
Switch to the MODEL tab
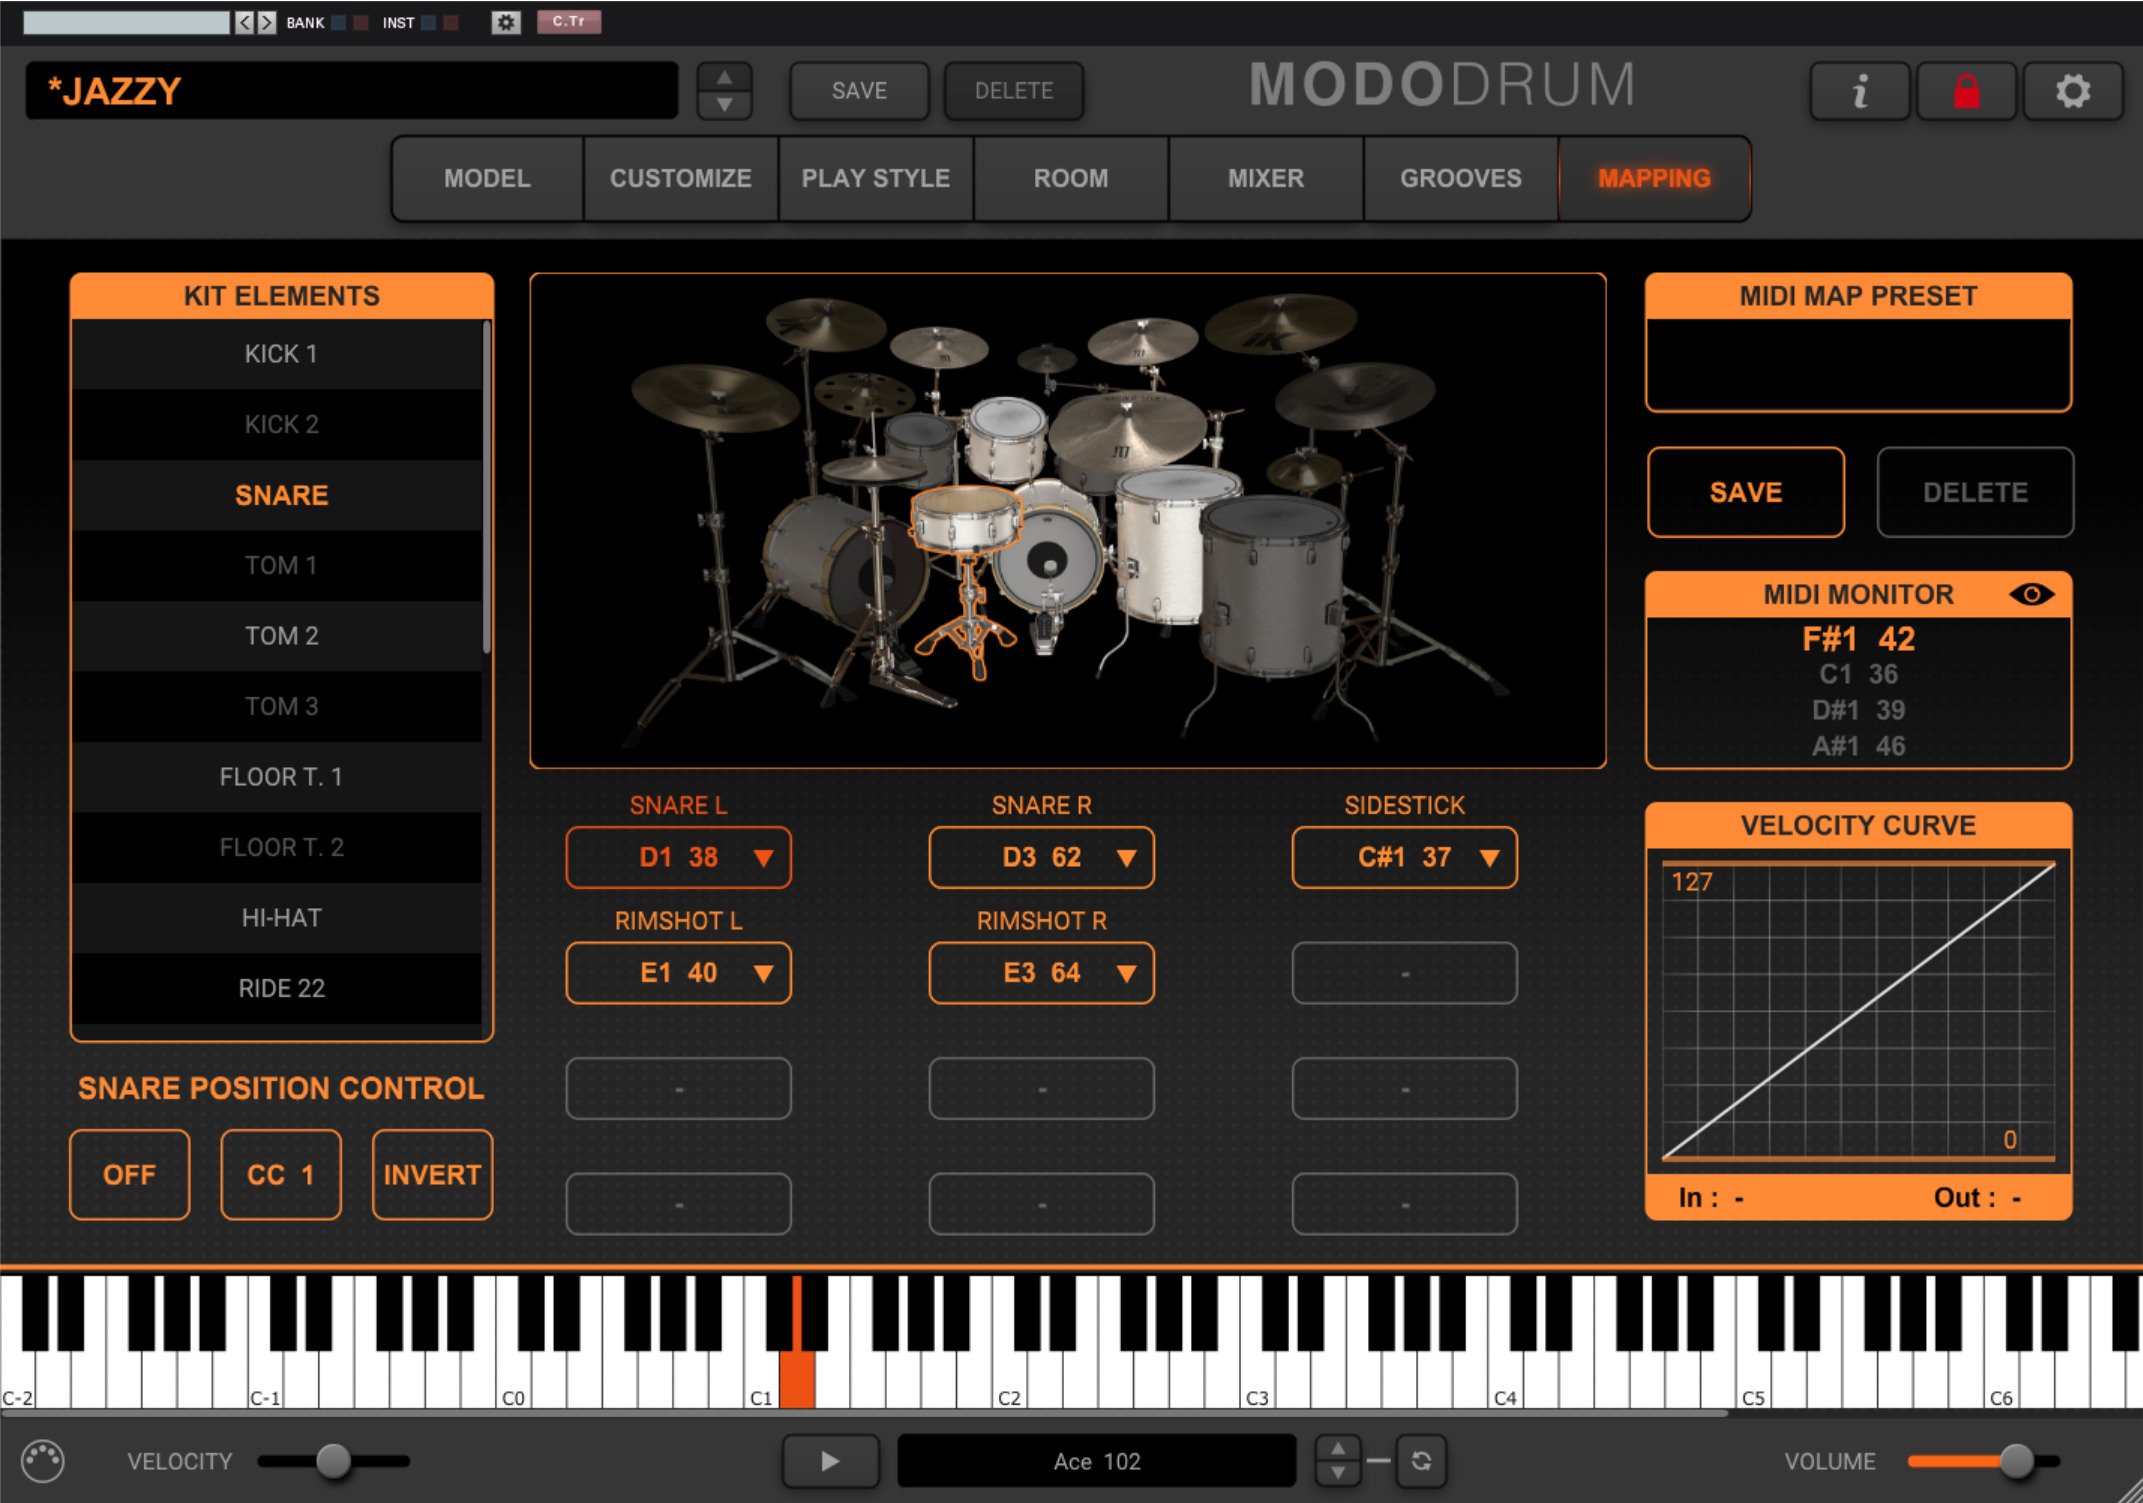click(x=487, y=178)
